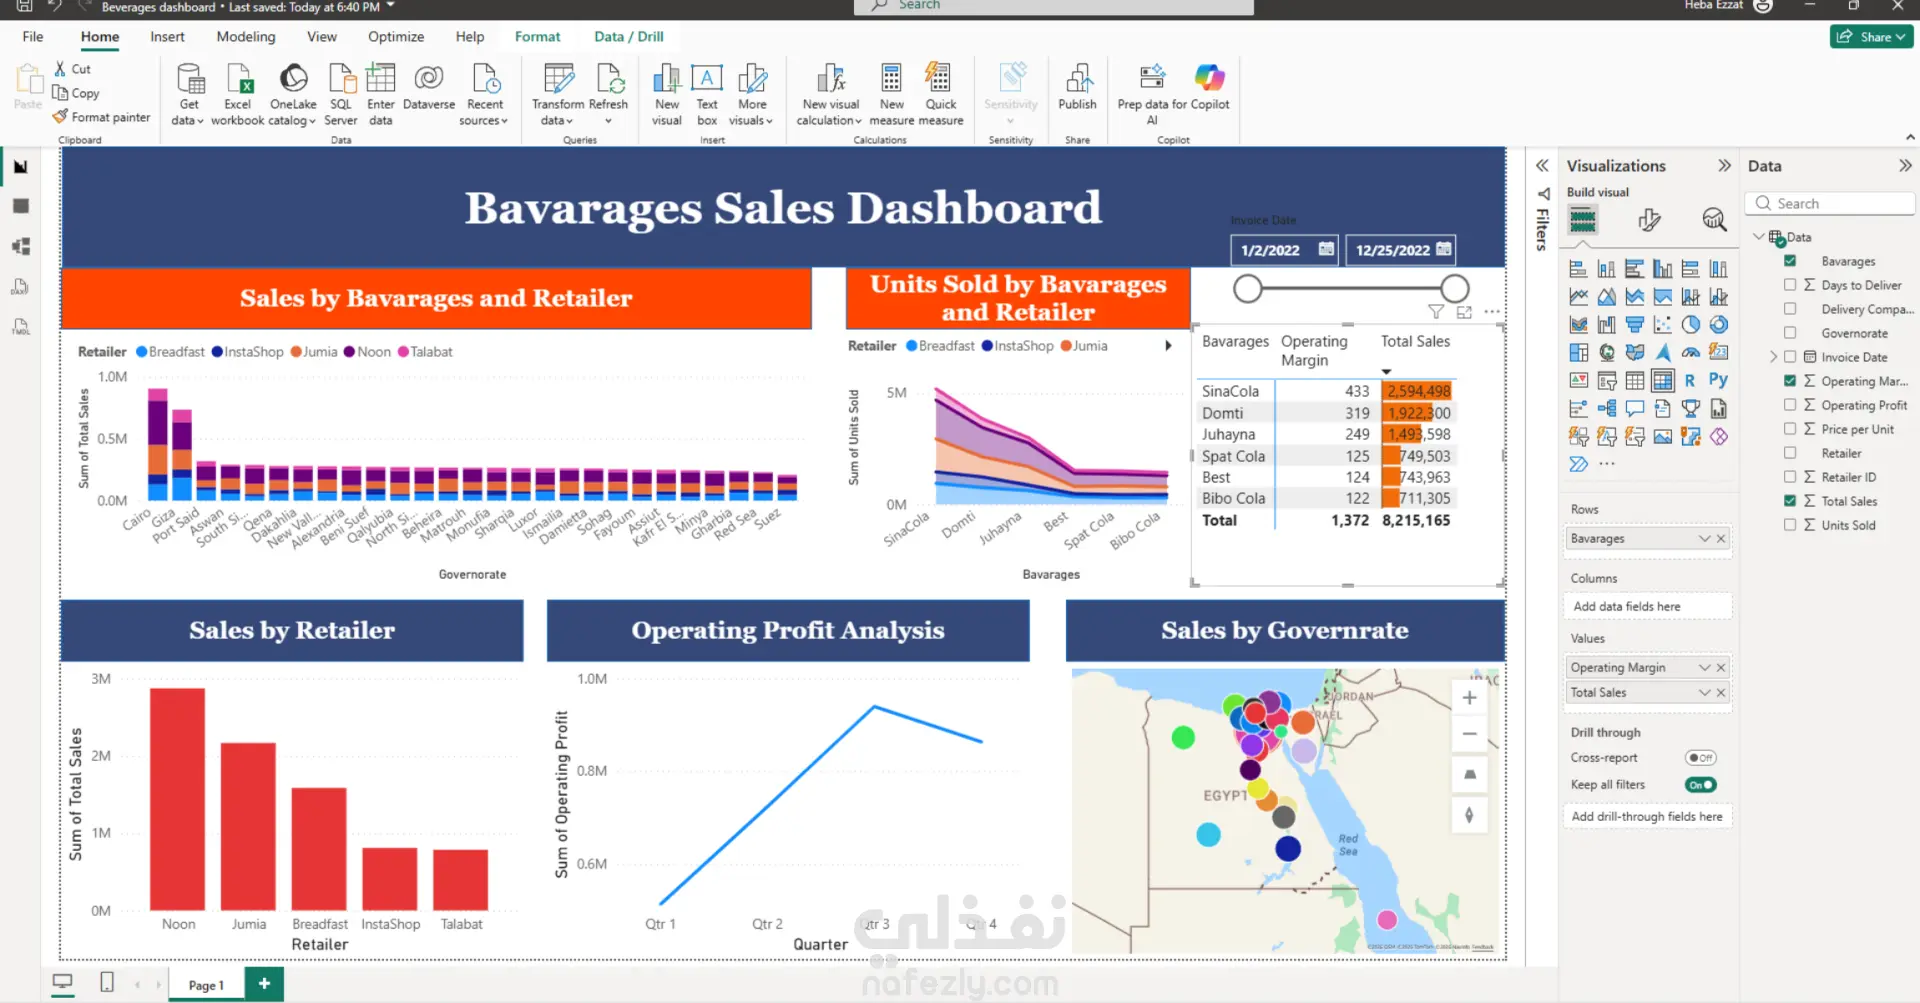The image size is (1920, 1003).
Task: Open Bavarages field dropdown in Rows
Action: 1704,539
